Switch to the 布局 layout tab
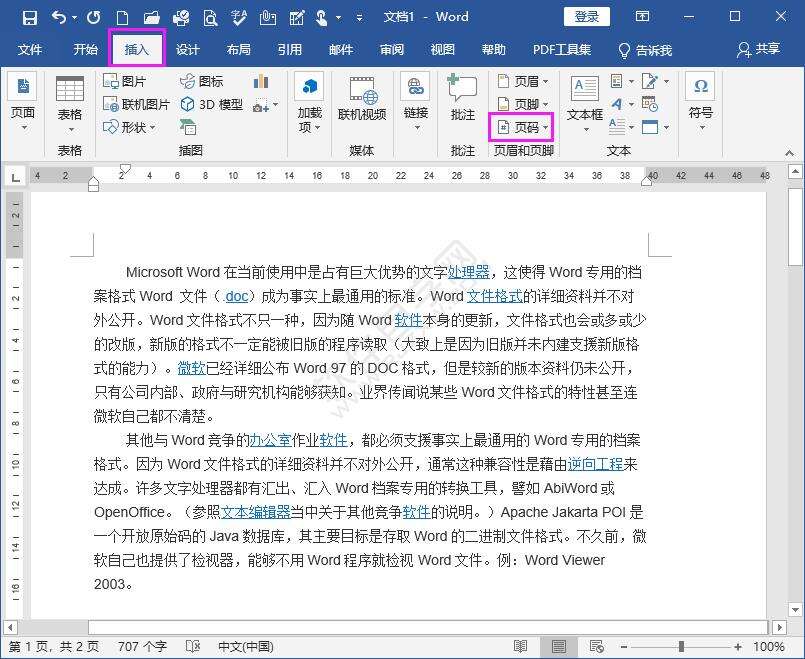This screenshot has height=659, width=805. (x=238, y=50)
